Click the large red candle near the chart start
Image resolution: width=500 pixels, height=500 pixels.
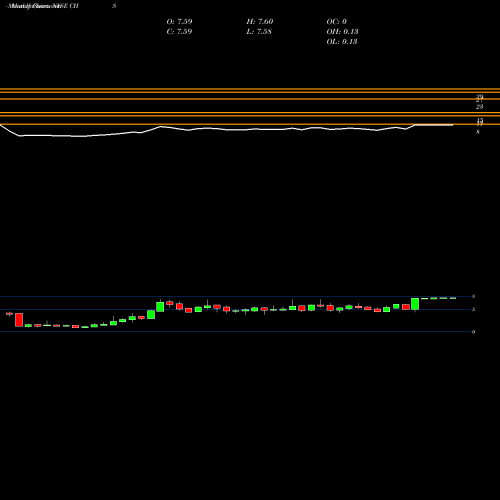point(19,320)
